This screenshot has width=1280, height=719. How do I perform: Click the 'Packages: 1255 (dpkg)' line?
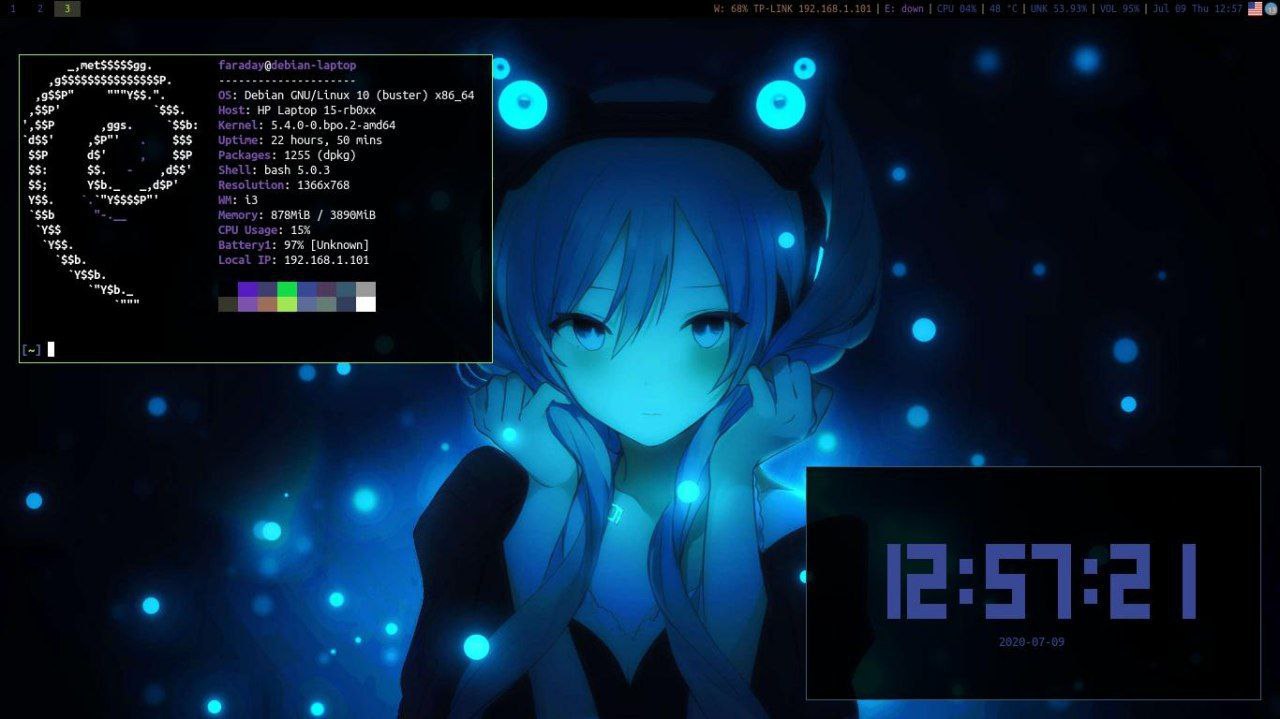click(x=287, y=155)
